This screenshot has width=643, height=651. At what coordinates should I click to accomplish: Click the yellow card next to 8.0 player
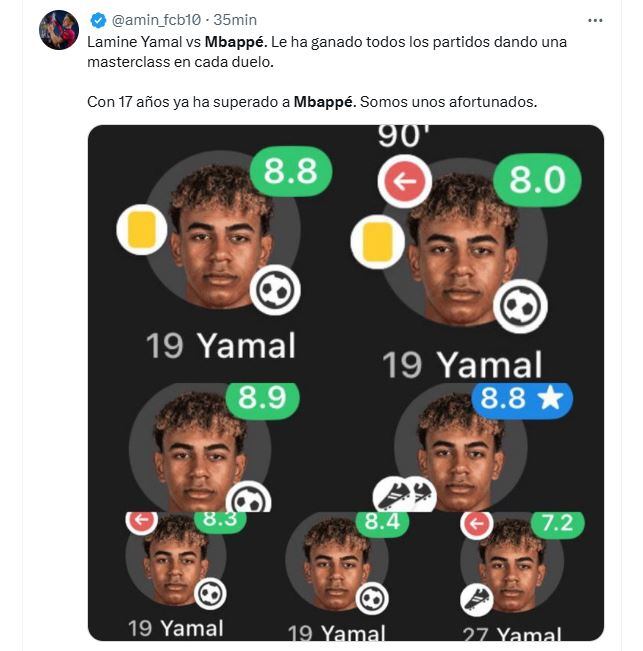pos(377,242)
